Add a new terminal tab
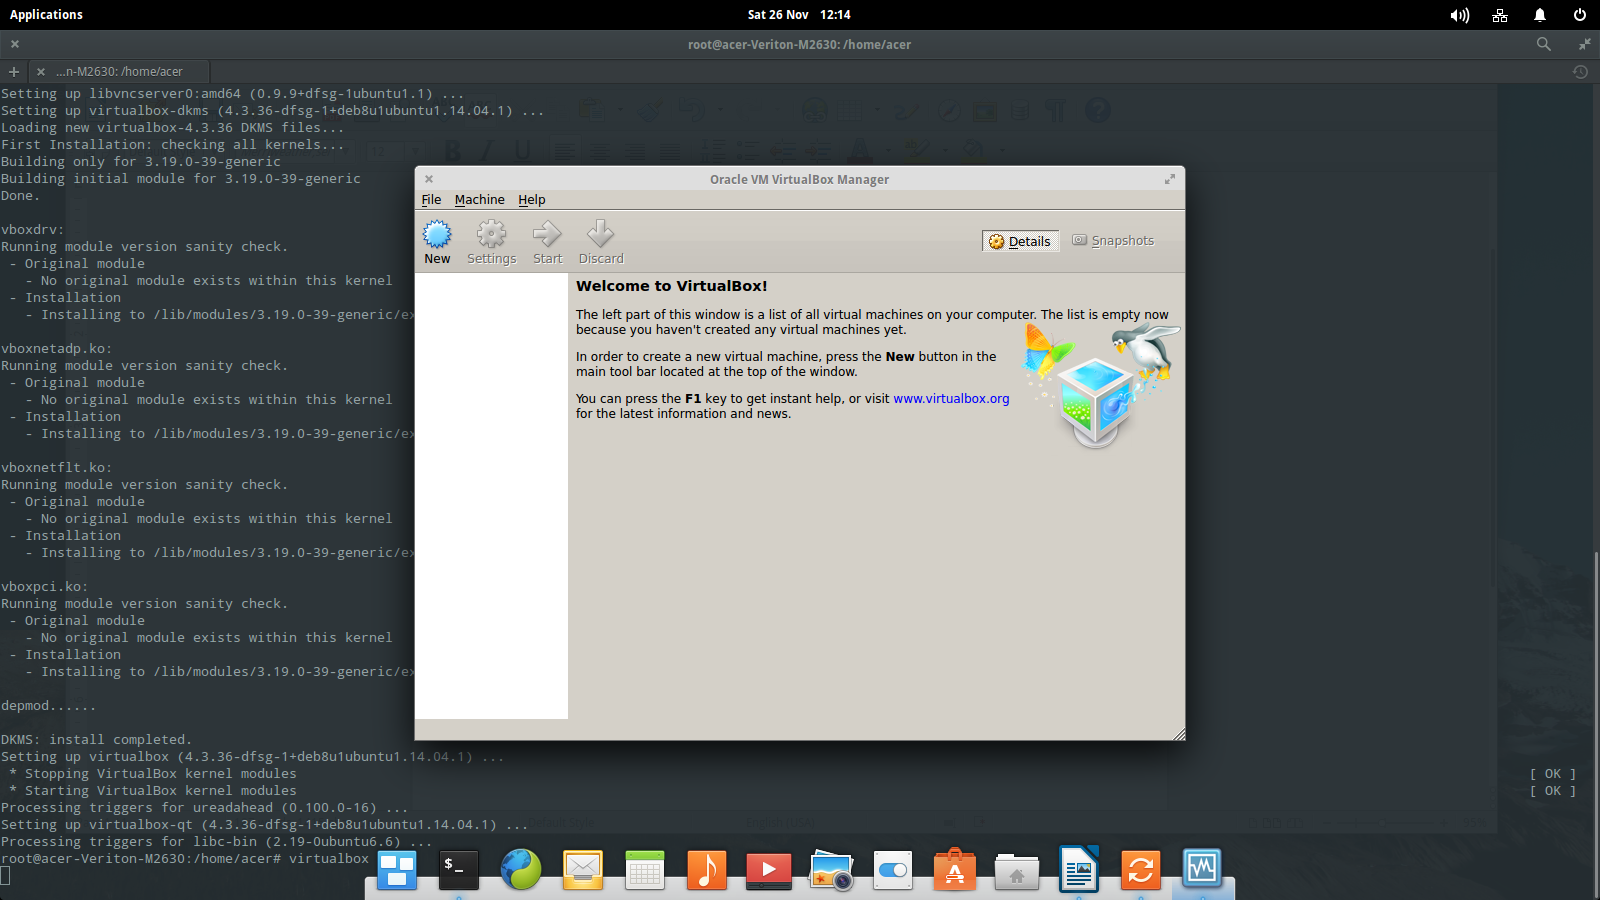The height and width of the screenshot is (900, 1600). coord(14,72)
